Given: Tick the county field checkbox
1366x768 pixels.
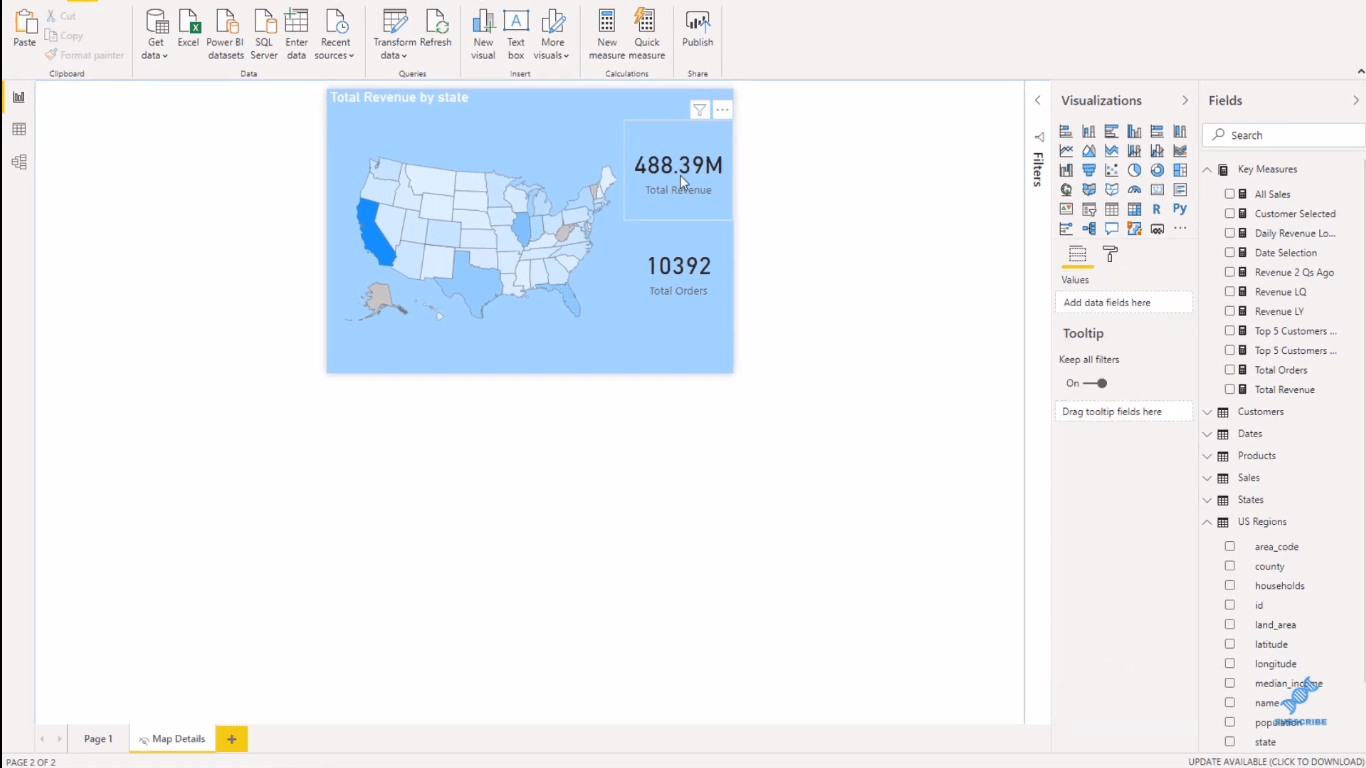Looking at the screenshot, I should (x=1230, y=566).
